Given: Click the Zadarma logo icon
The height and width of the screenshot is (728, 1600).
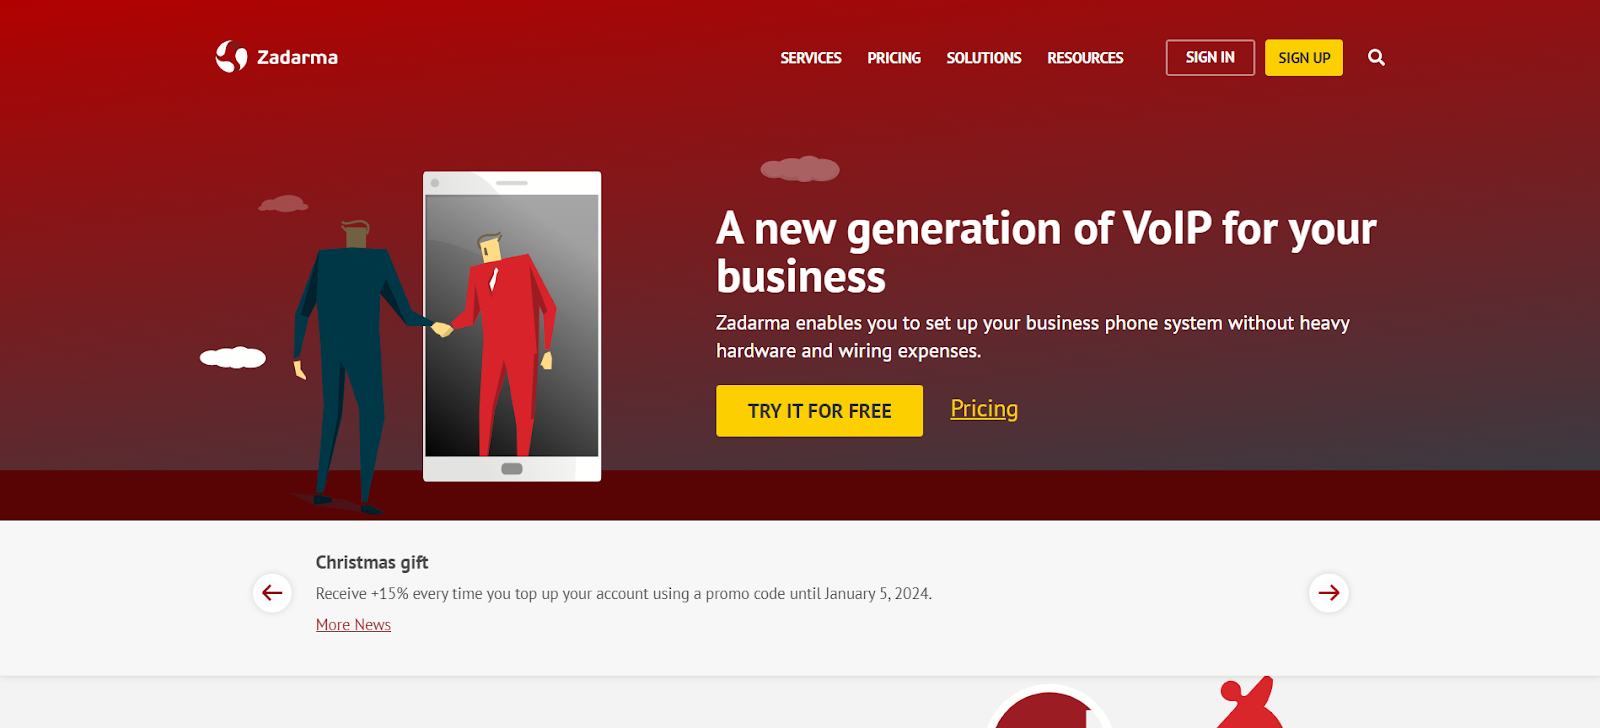Looking at the screenshot, I should 231,57.
